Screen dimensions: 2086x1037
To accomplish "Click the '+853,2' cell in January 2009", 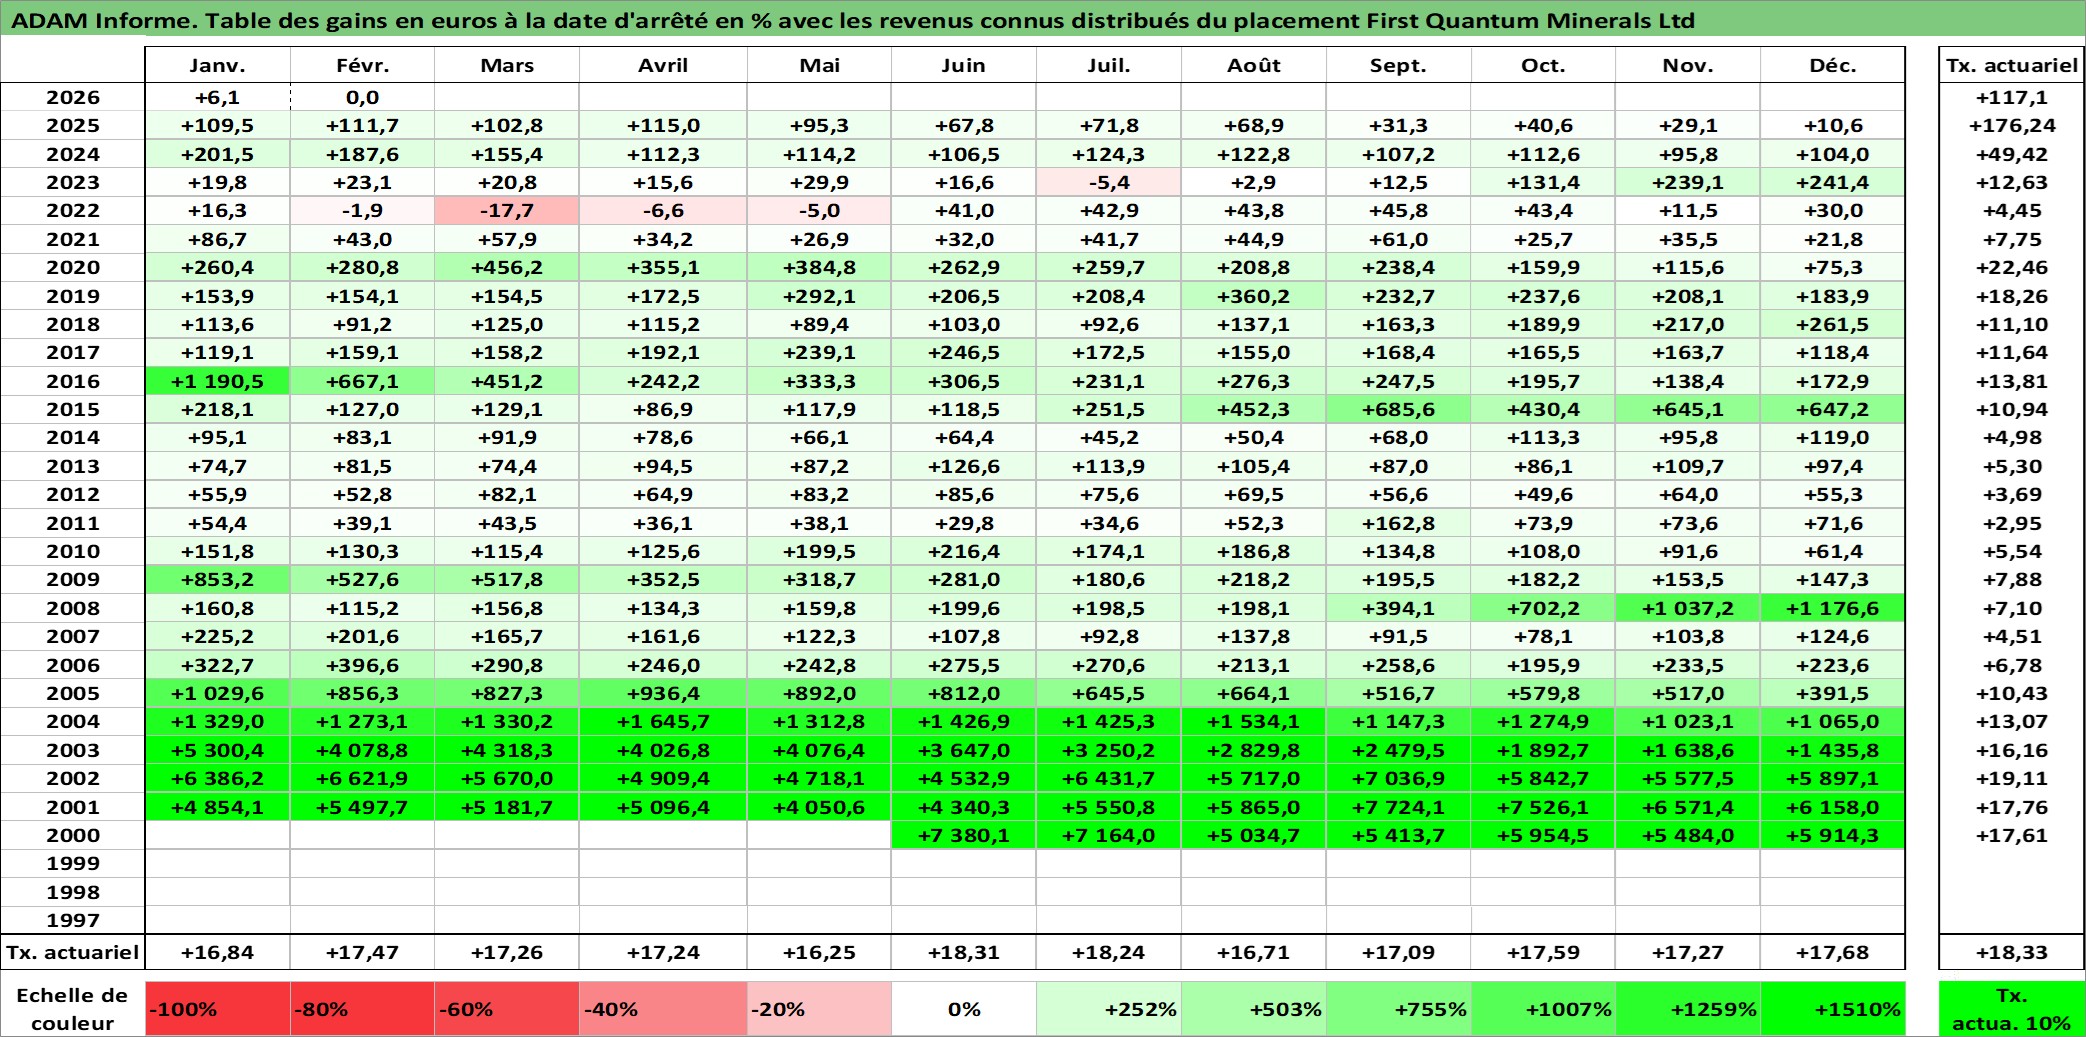I will coord(218,579).
